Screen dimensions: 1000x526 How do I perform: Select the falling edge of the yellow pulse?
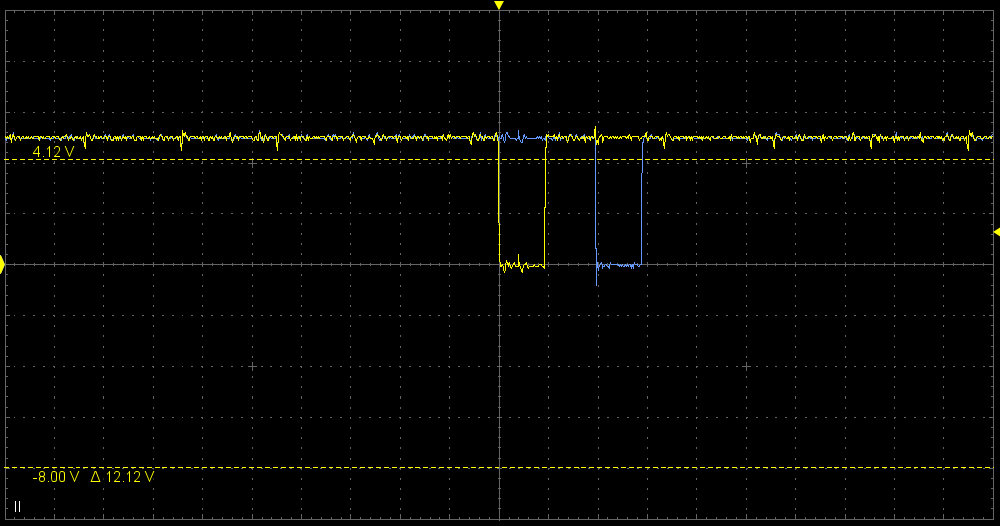coord(499,200)
